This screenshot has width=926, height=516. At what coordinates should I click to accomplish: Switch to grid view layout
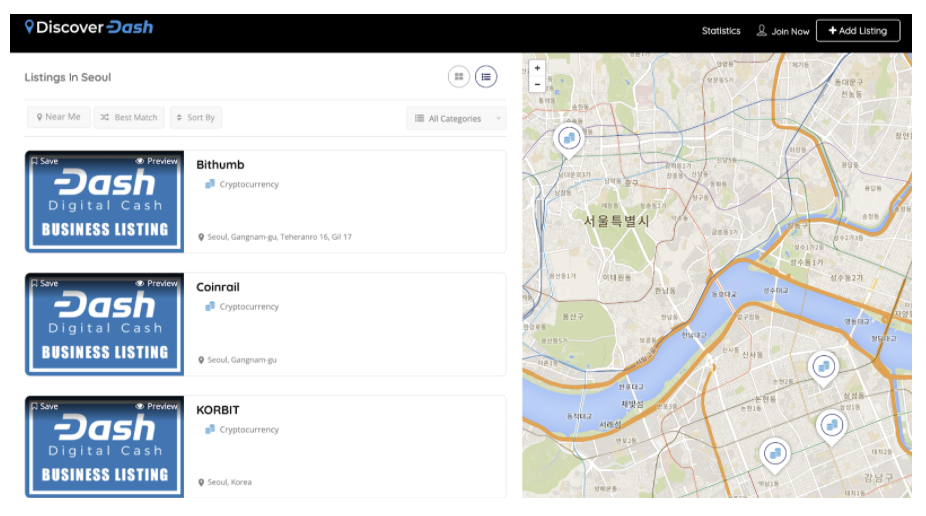point(458,77)
